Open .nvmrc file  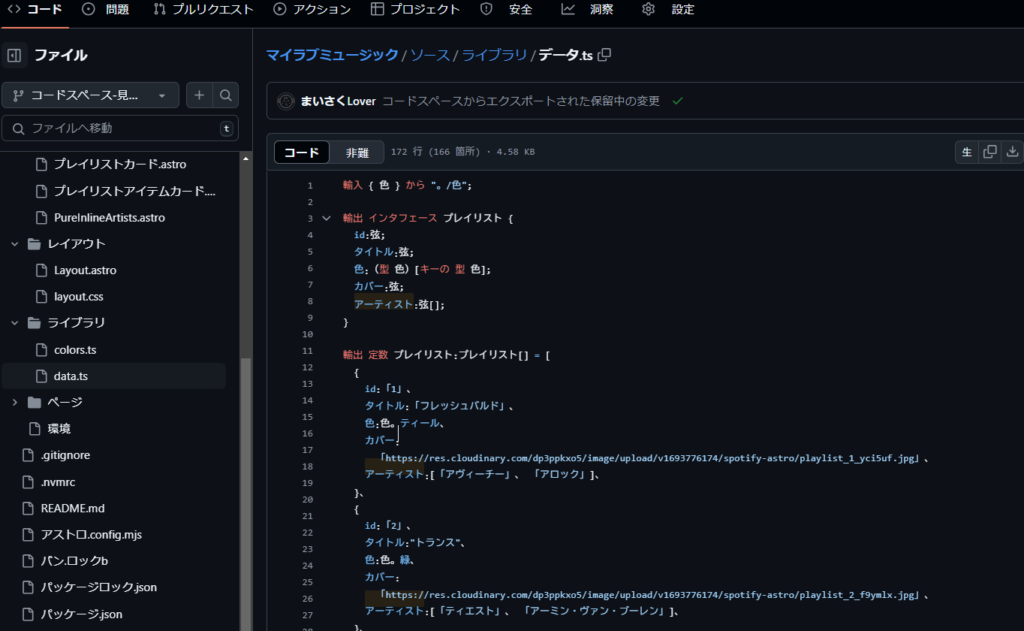[x=57, y=482]
